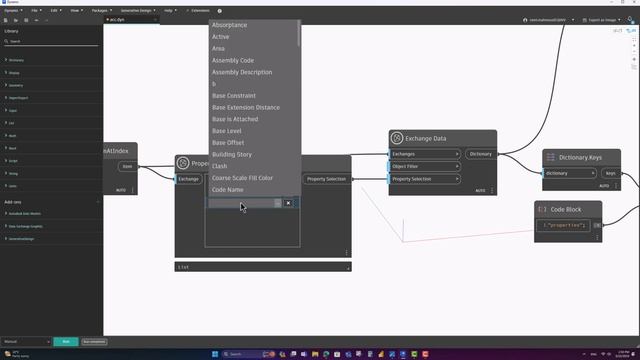Click the Dictionary.Keys node icon
Screen dimensions: 640x360
[551, 157]
